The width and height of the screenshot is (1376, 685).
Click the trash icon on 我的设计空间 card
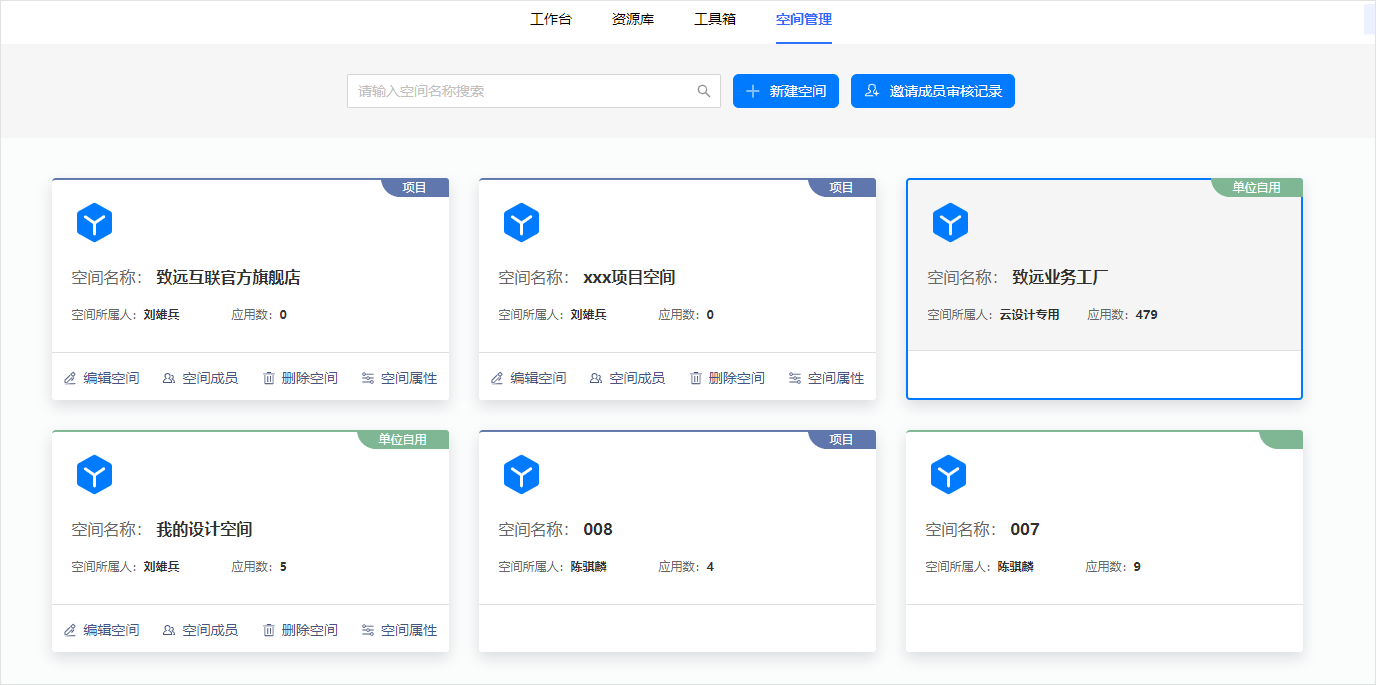point(269,630)
